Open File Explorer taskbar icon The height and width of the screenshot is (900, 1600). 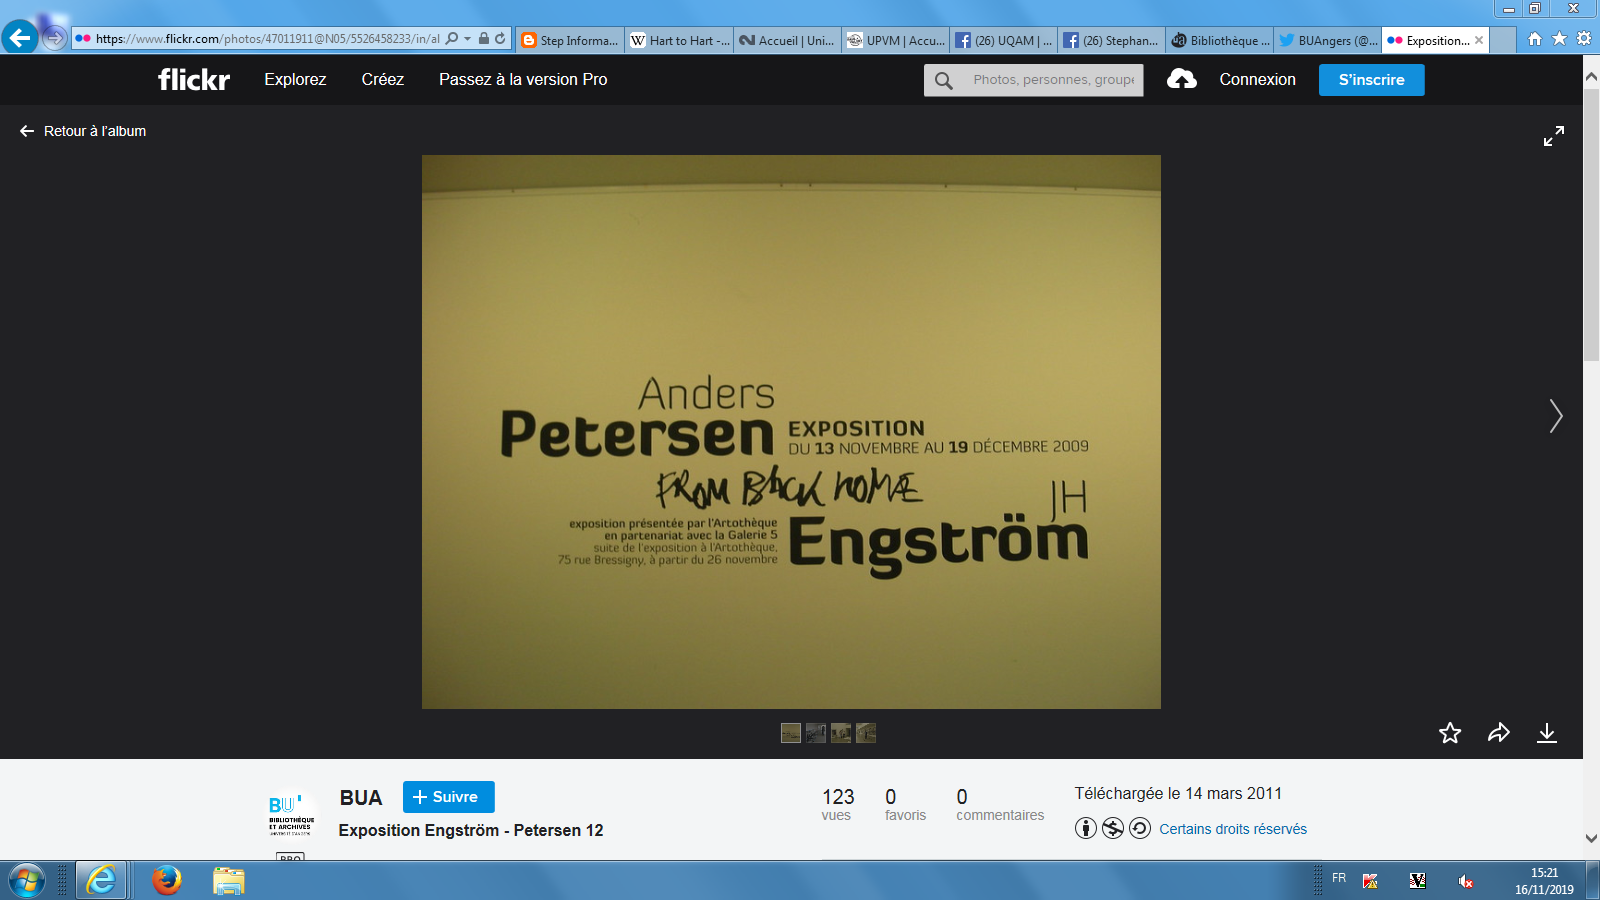228,880
